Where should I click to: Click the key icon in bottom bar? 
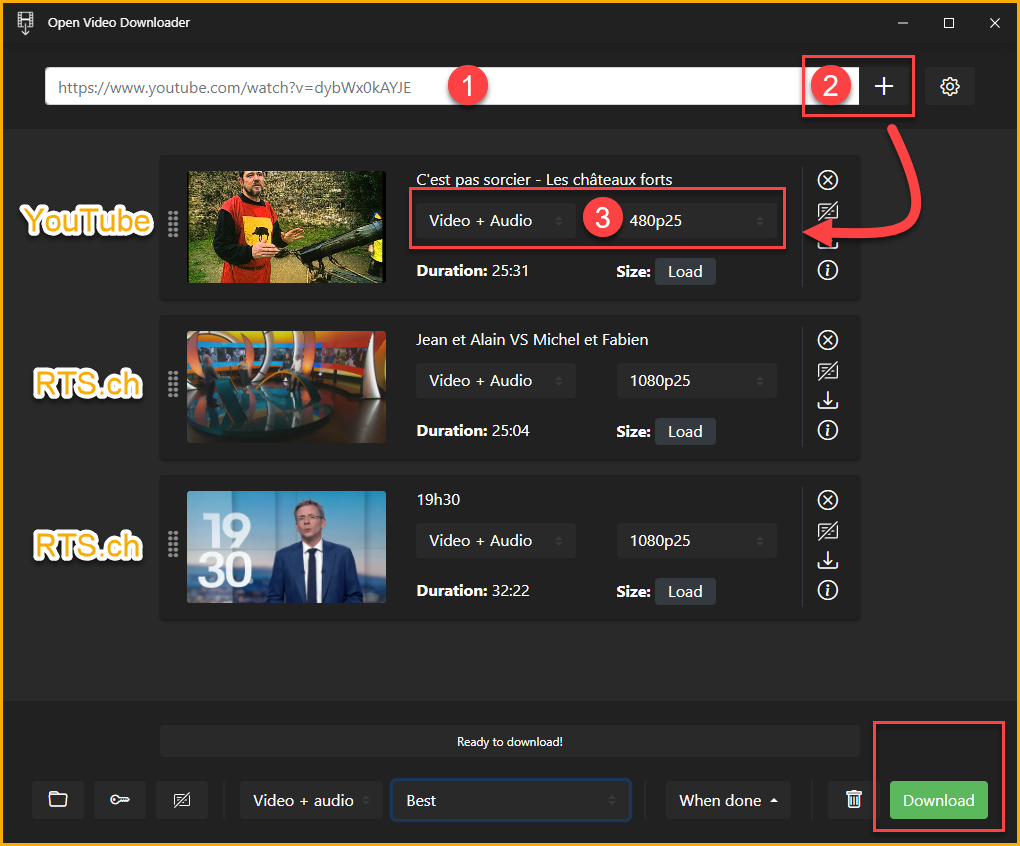tap(120, 800)
